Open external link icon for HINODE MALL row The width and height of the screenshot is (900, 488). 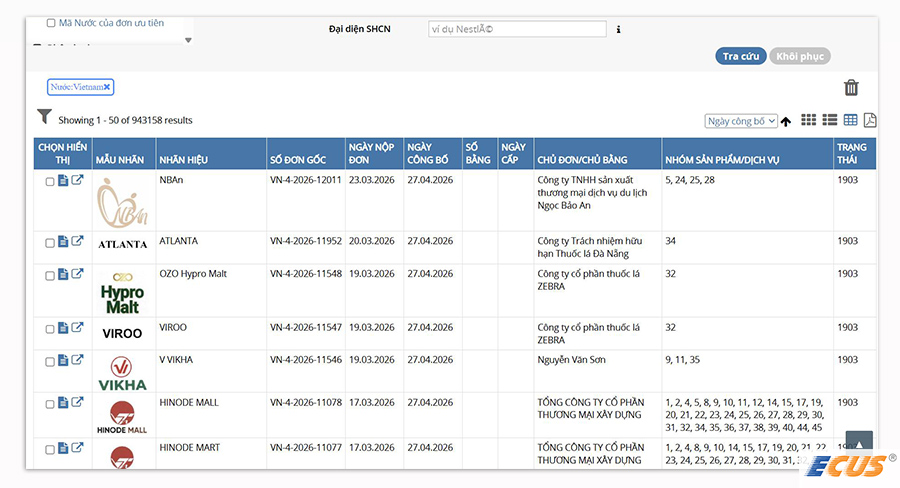[77, 402]
